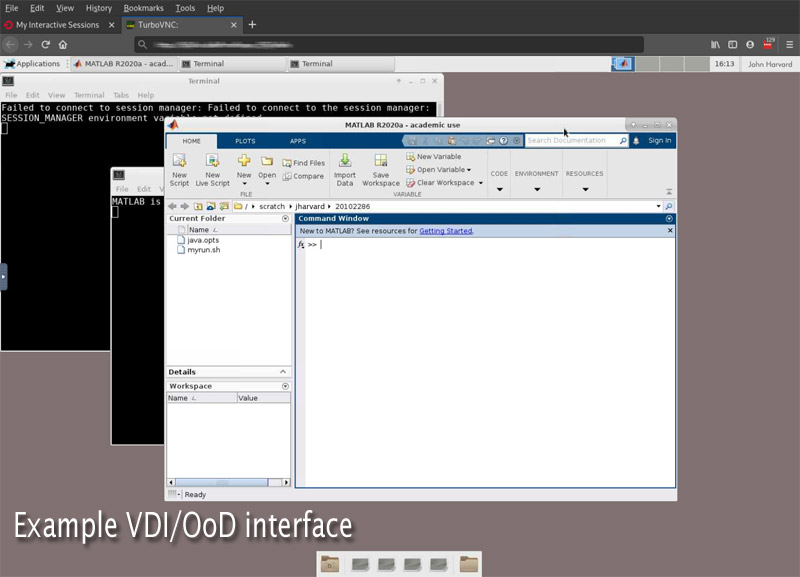Viewport: 800px width, 577px height.
Task: Click the Import Data icon
Action: (345, 162)
